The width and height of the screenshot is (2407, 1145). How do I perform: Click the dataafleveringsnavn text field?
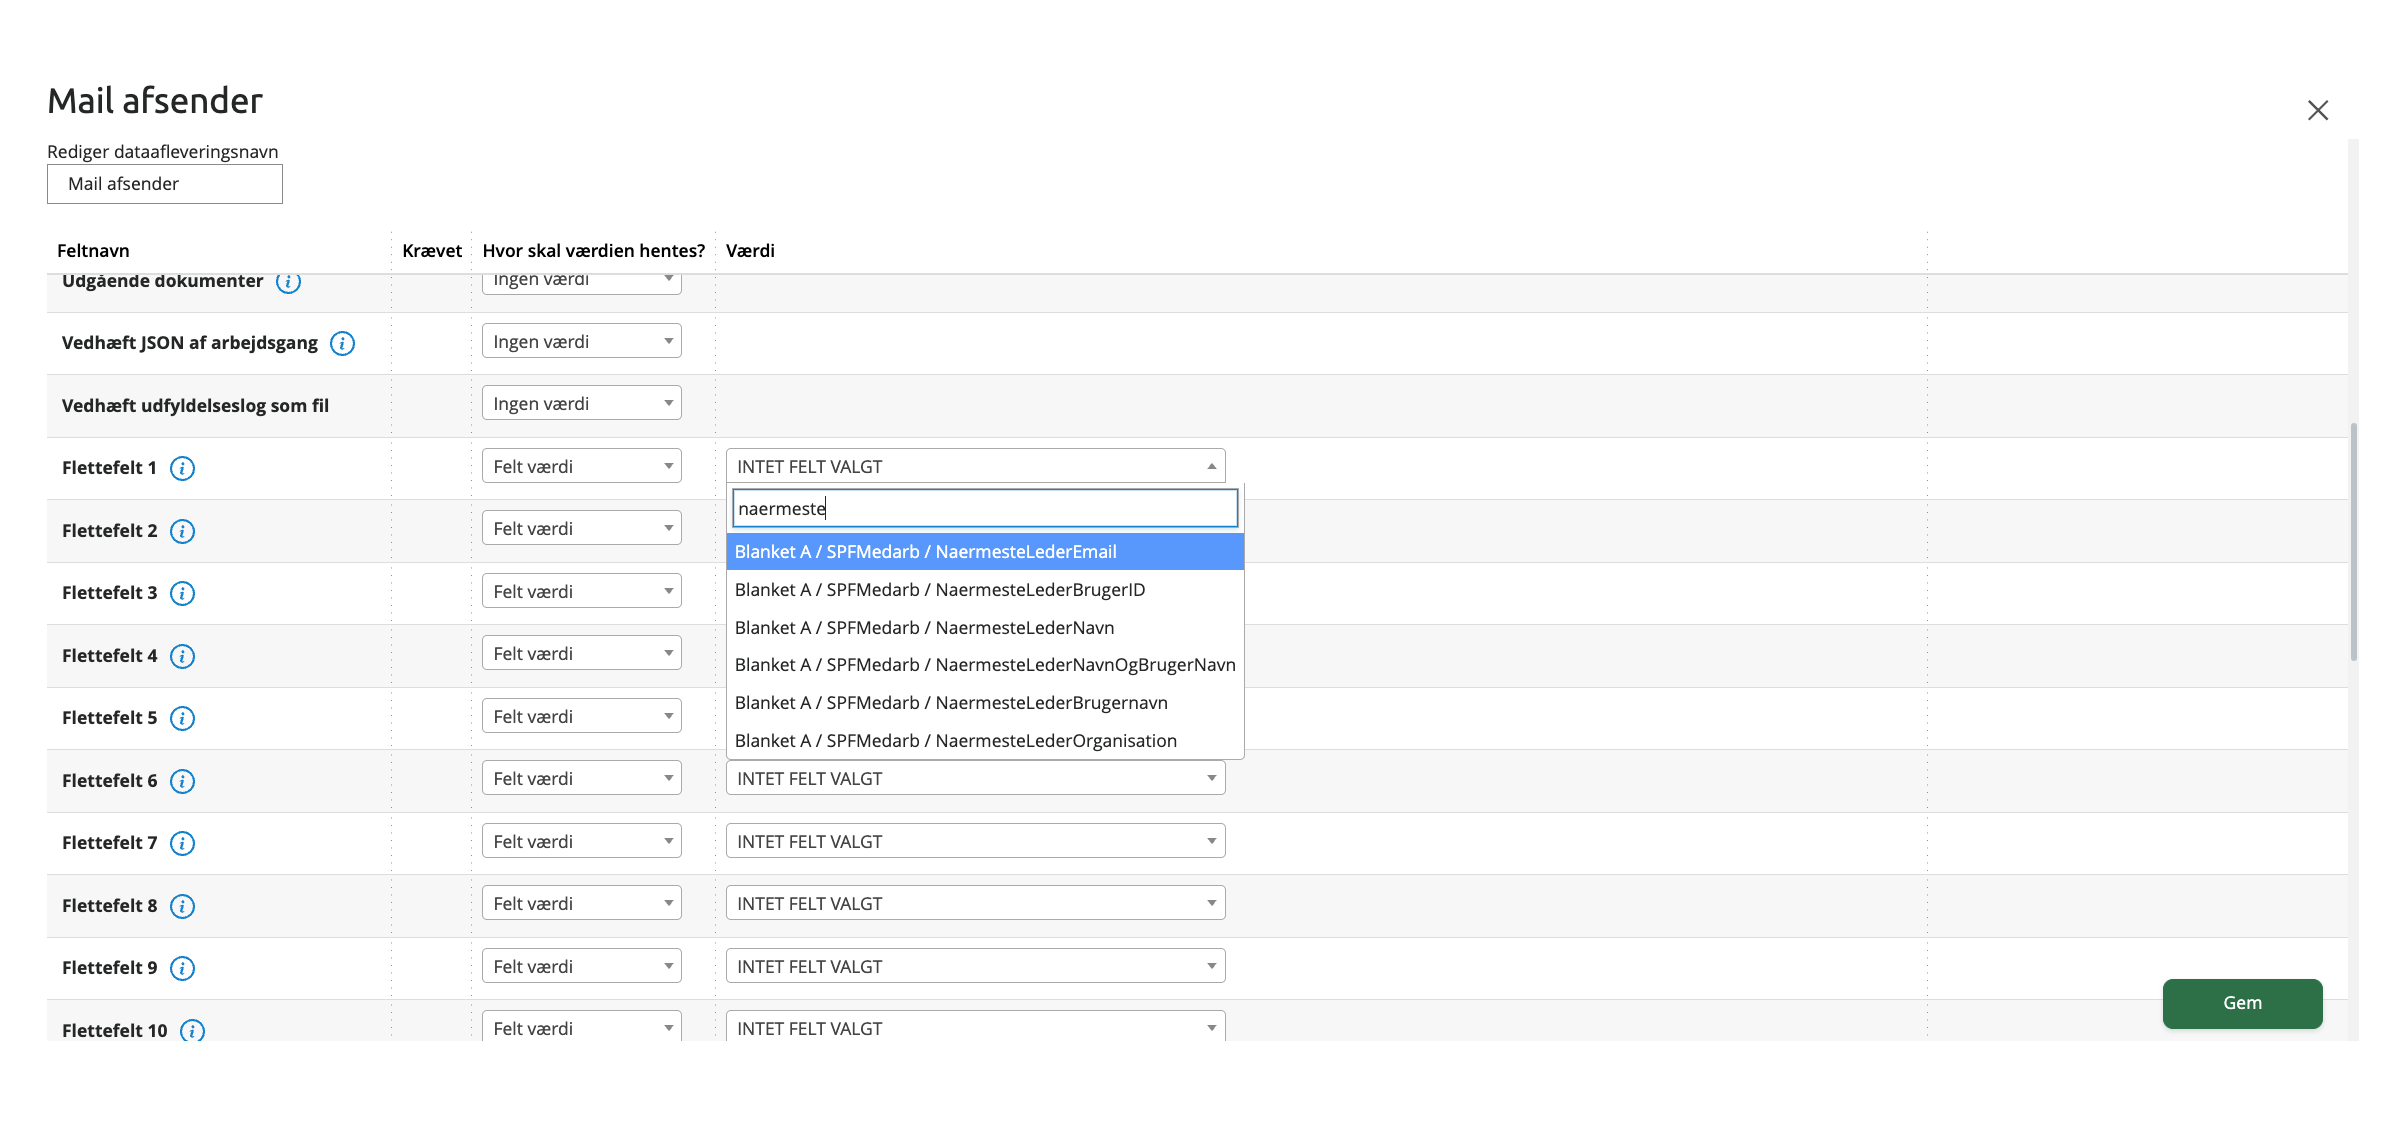[x=165, y=184]
